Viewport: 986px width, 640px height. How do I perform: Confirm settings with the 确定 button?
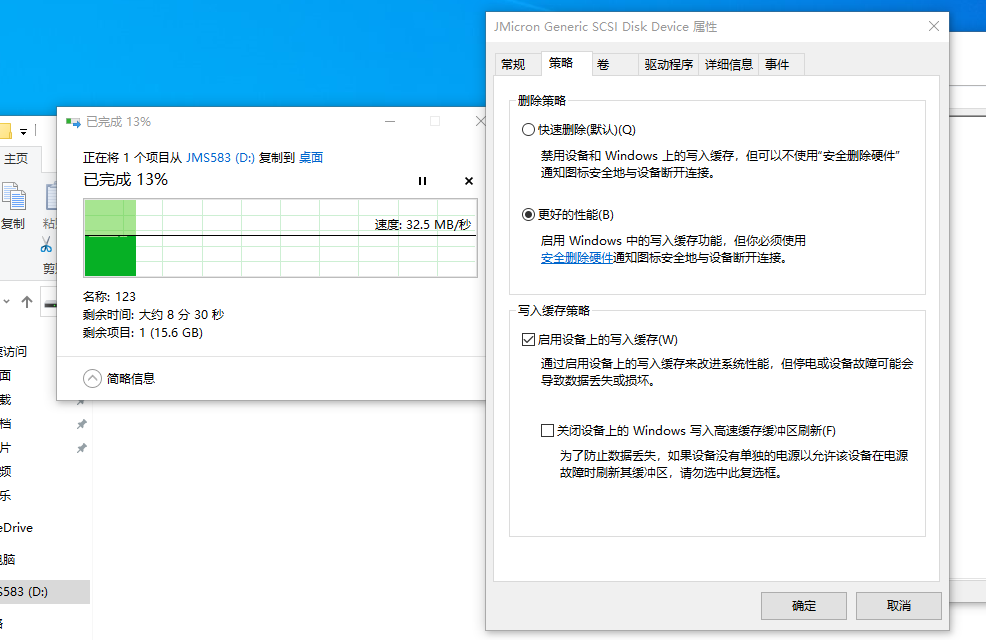pyautogui.click(x=804, y=605)
